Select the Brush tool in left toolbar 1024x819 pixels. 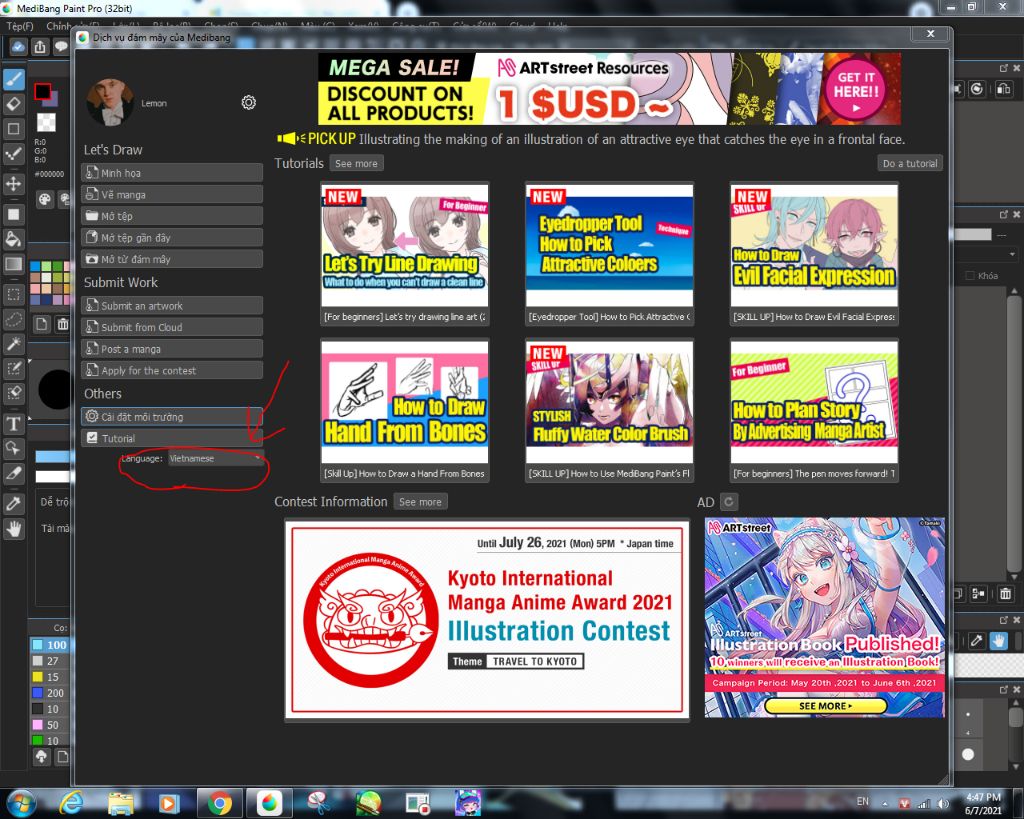(x=14, y=80)
